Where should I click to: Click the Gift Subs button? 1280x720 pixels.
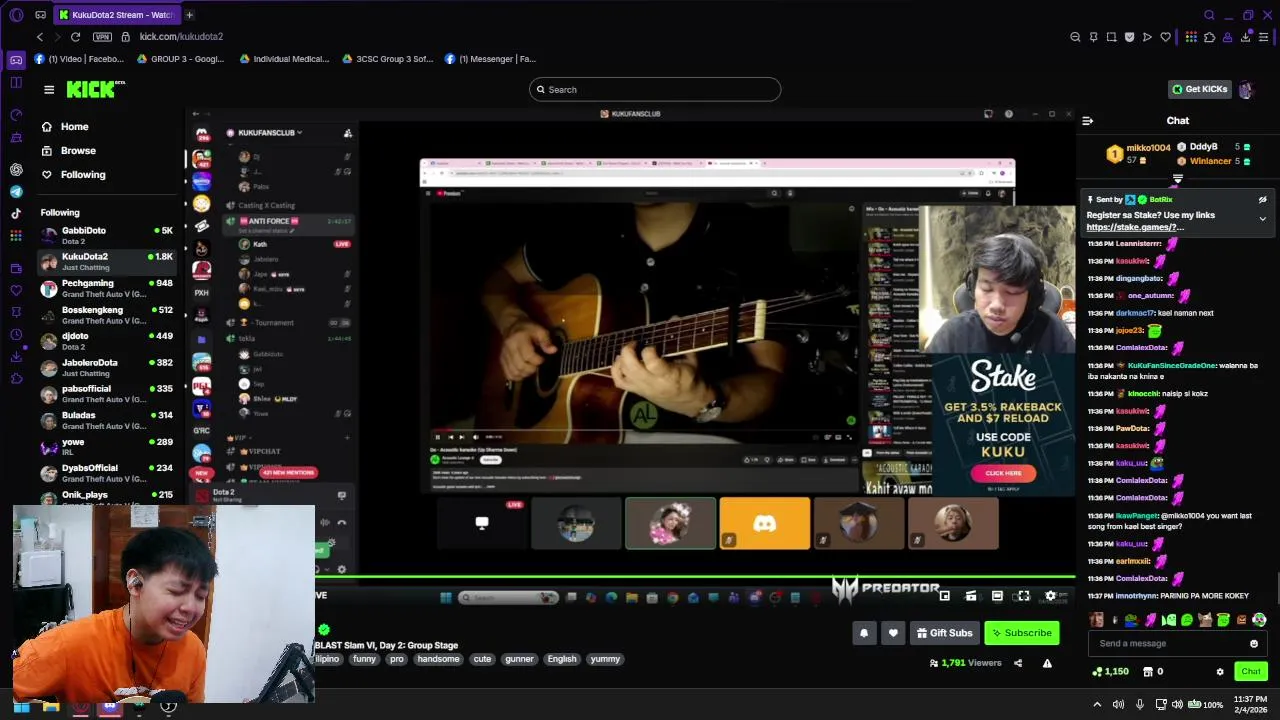tap(943, 633)
